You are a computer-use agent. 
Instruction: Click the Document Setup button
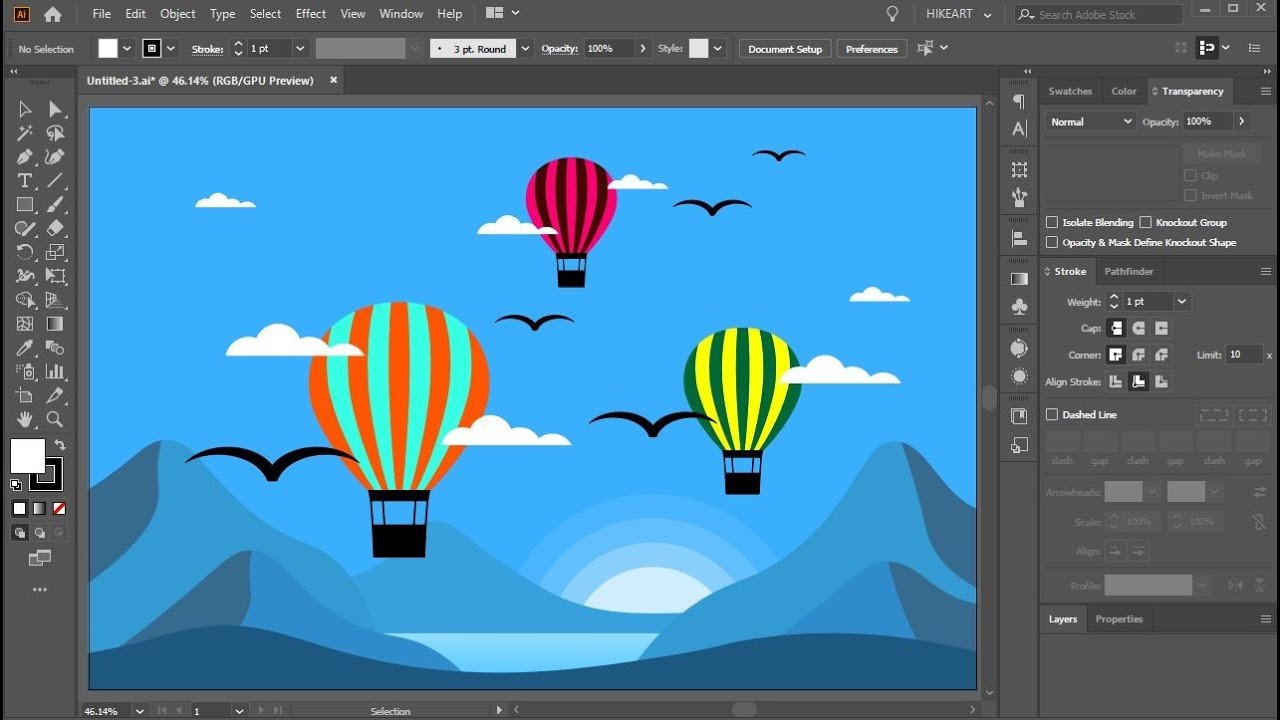tap(785, 49)
